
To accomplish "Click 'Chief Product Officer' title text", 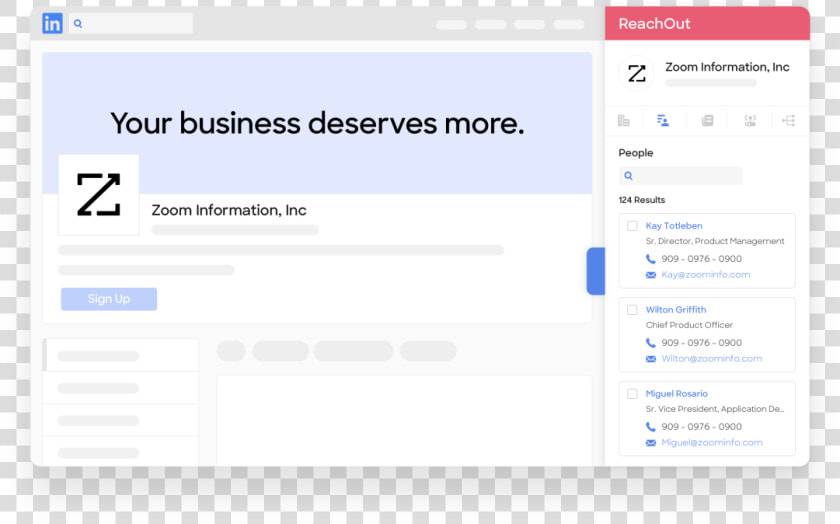I will (x=689, y=325).
